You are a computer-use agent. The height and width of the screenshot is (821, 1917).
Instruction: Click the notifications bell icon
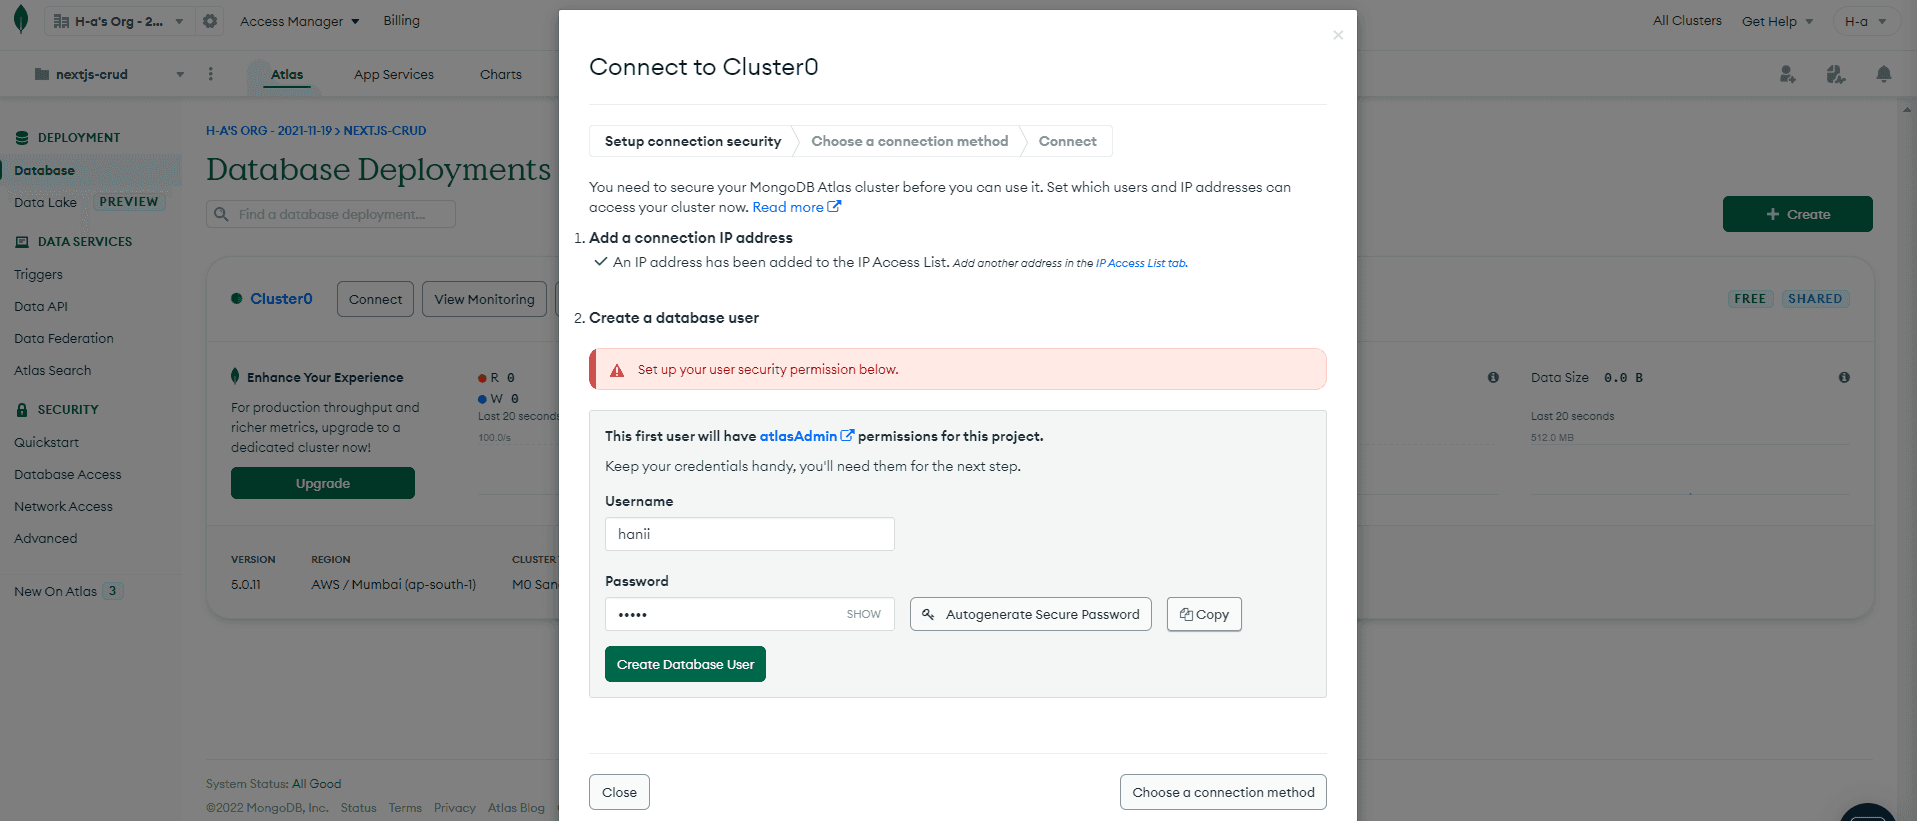point(1884,74)
